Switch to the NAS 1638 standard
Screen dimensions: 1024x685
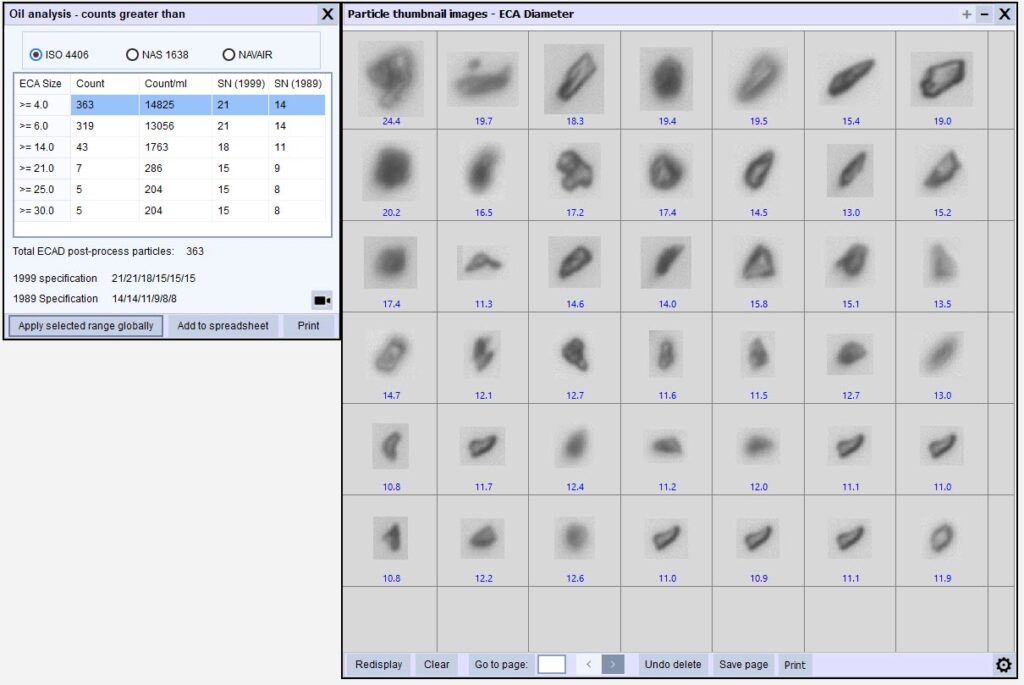coord(131,54)
